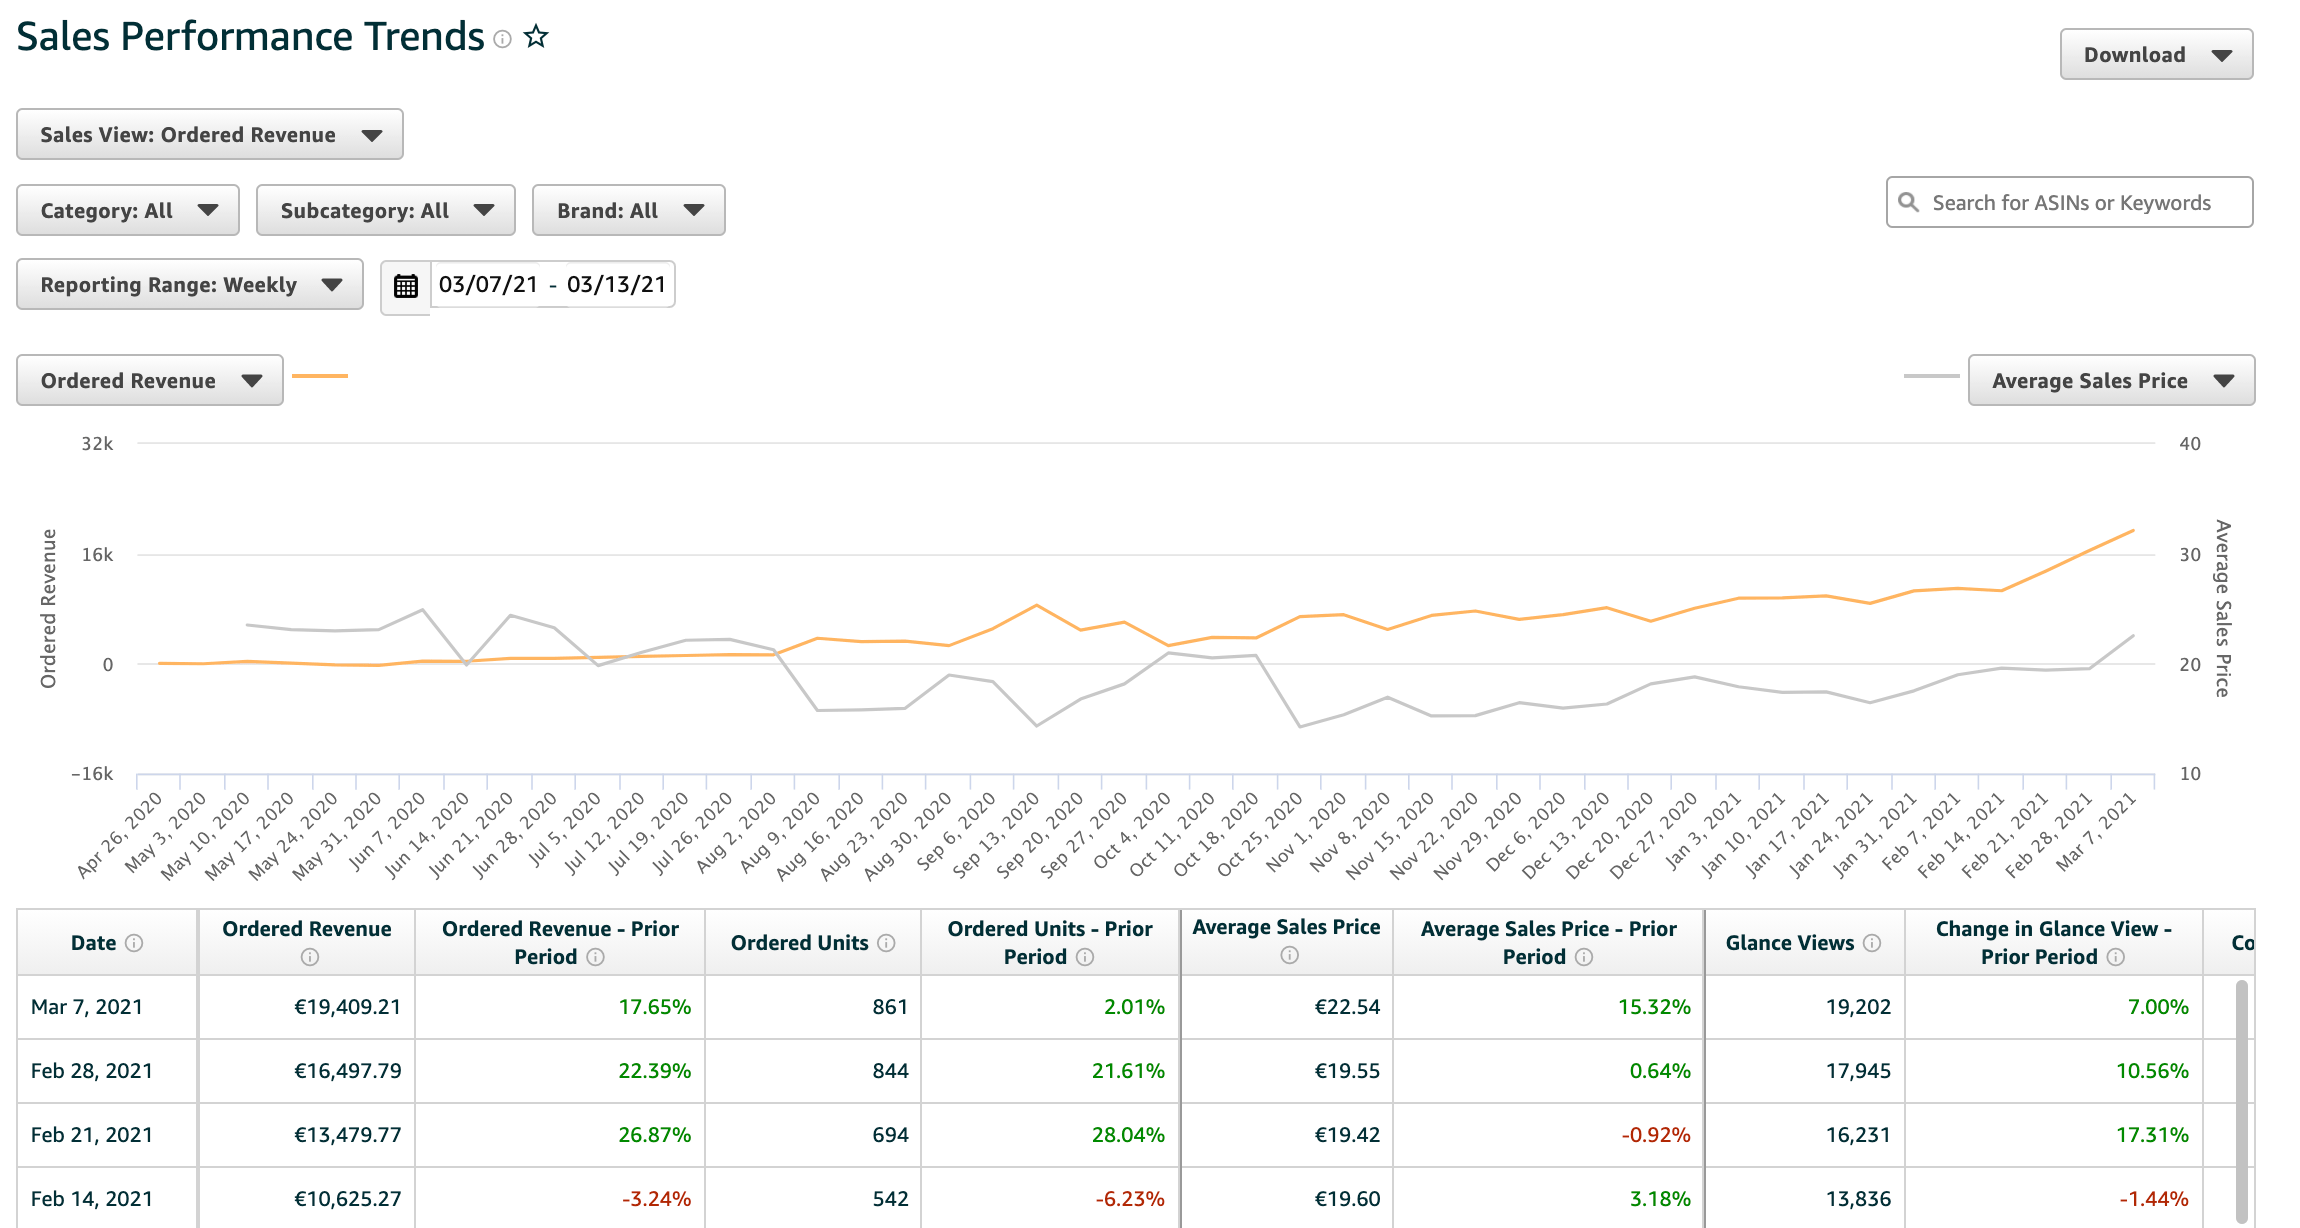The image size is (2300, 1228).
Task: Select the Feb 28, 2021 row date
Action: point(91,1071)
